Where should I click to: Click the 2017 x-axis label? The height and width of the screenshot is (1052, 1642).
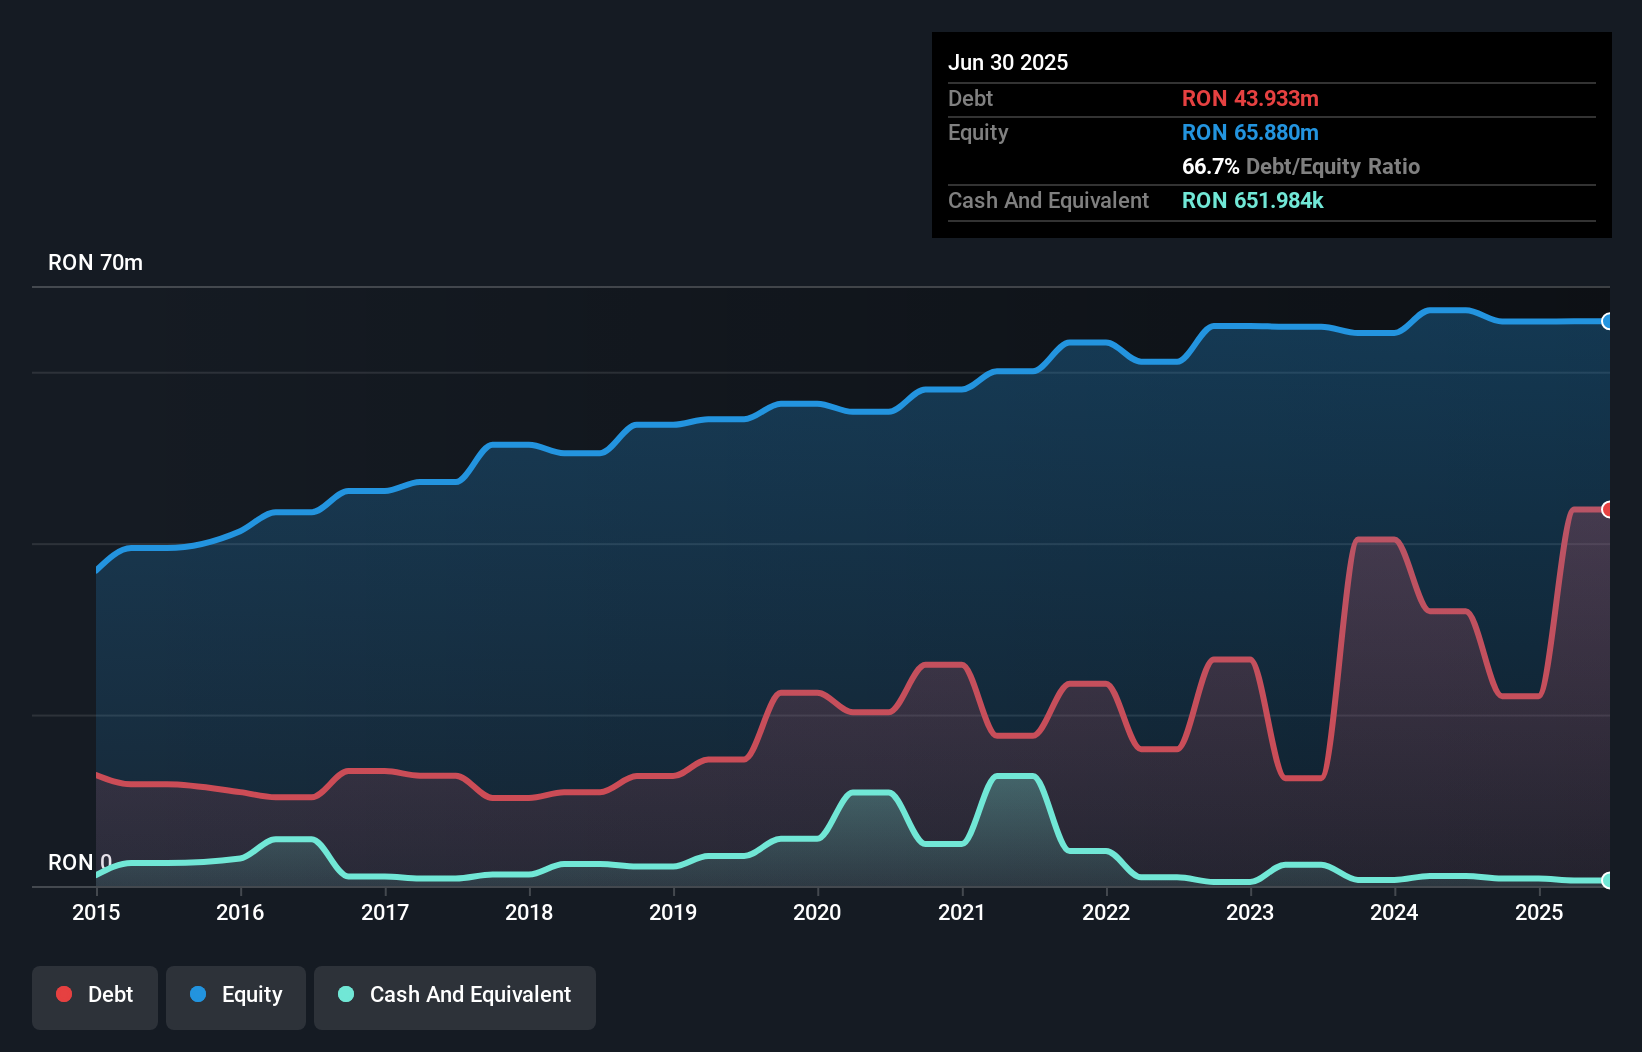coord(385,912)
